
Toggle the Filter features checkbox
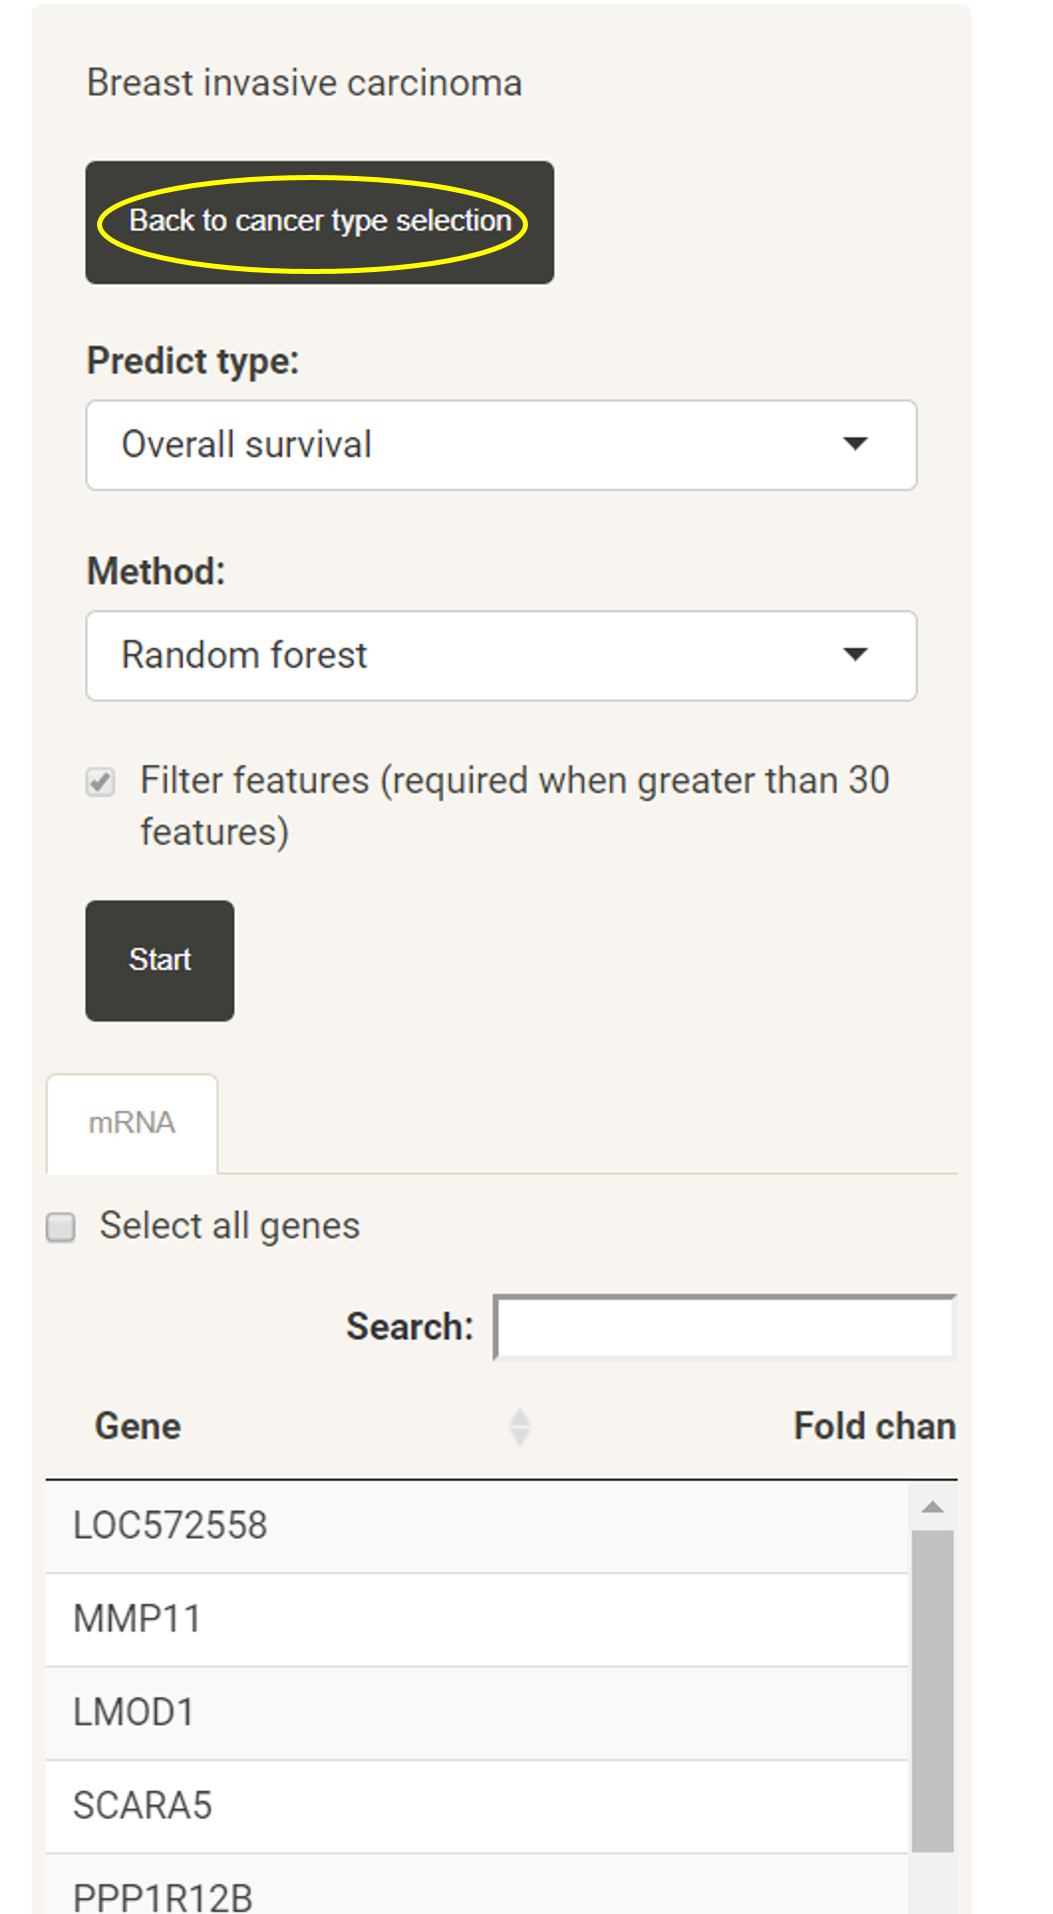click(100, 781)
